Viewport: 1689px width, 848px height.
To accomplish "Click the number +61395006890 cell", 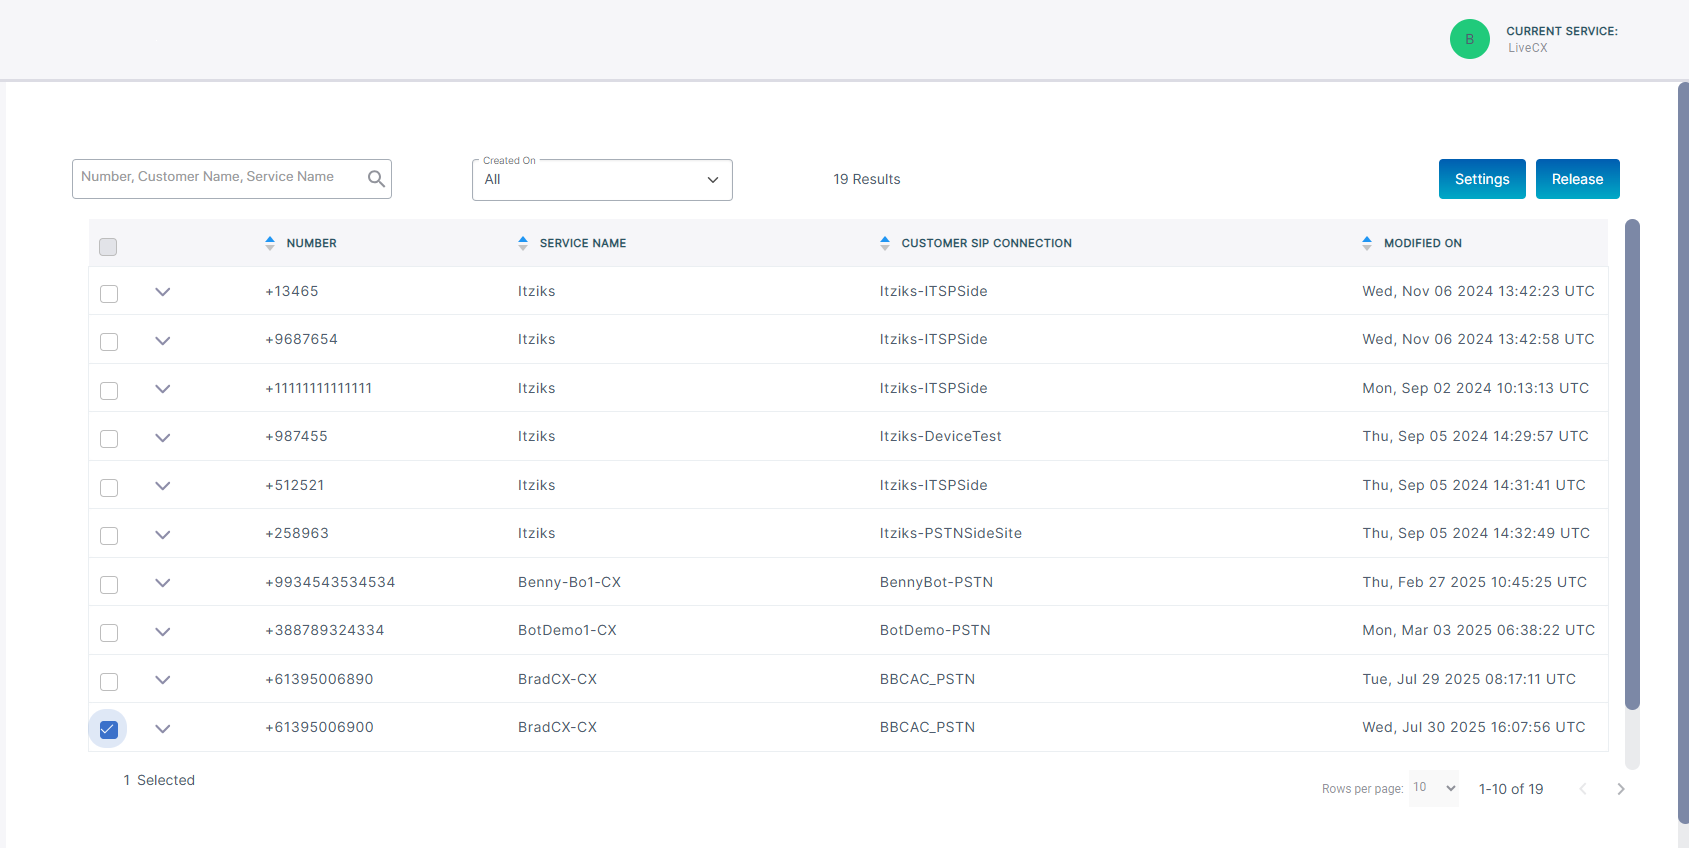I will tap(319, 679).
